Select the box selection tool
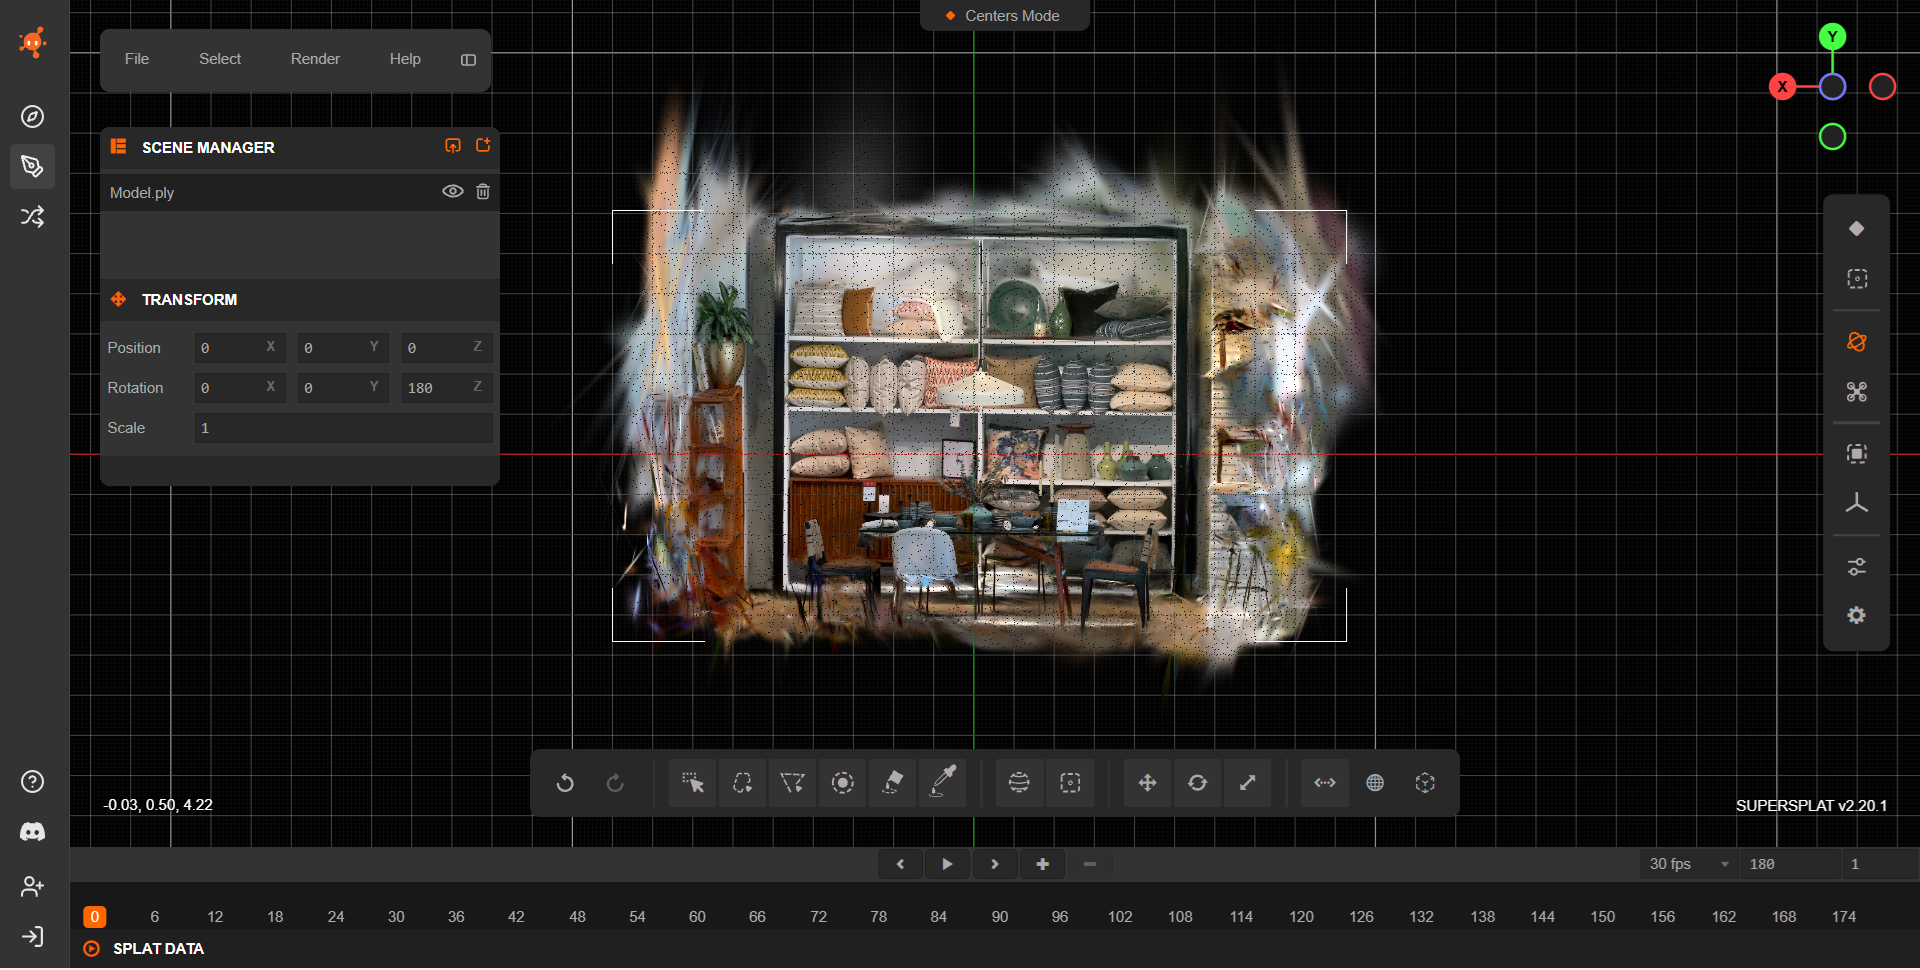The height and width of the screenshot is (970, 1920). 1070,783
